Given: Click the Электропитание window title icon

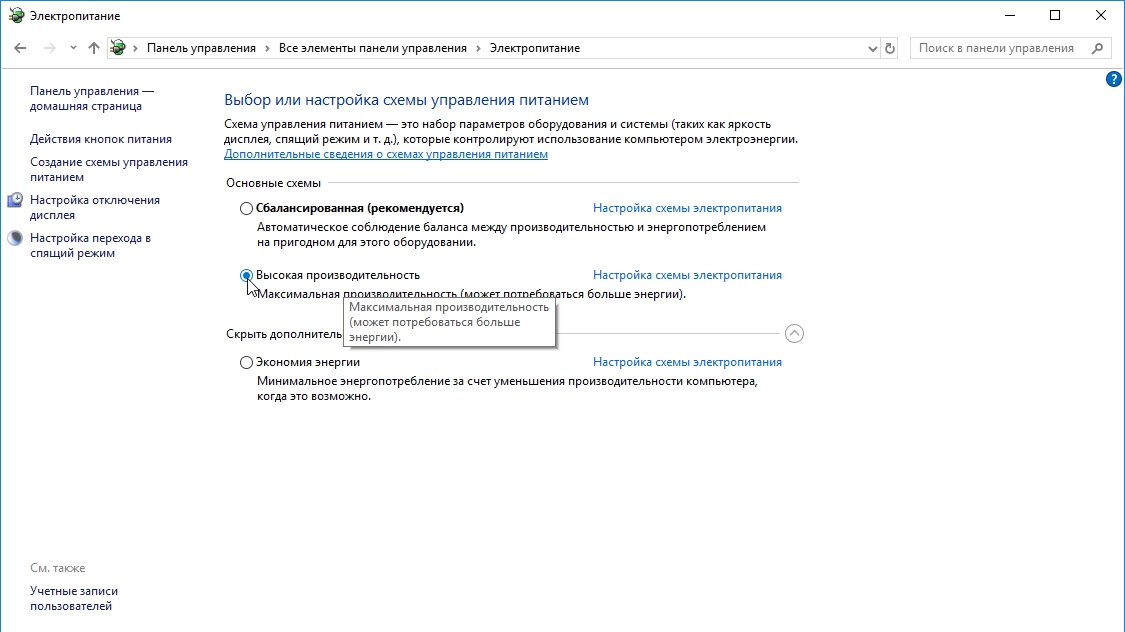Looking at the screenshot, I should (x=16, y=16).
